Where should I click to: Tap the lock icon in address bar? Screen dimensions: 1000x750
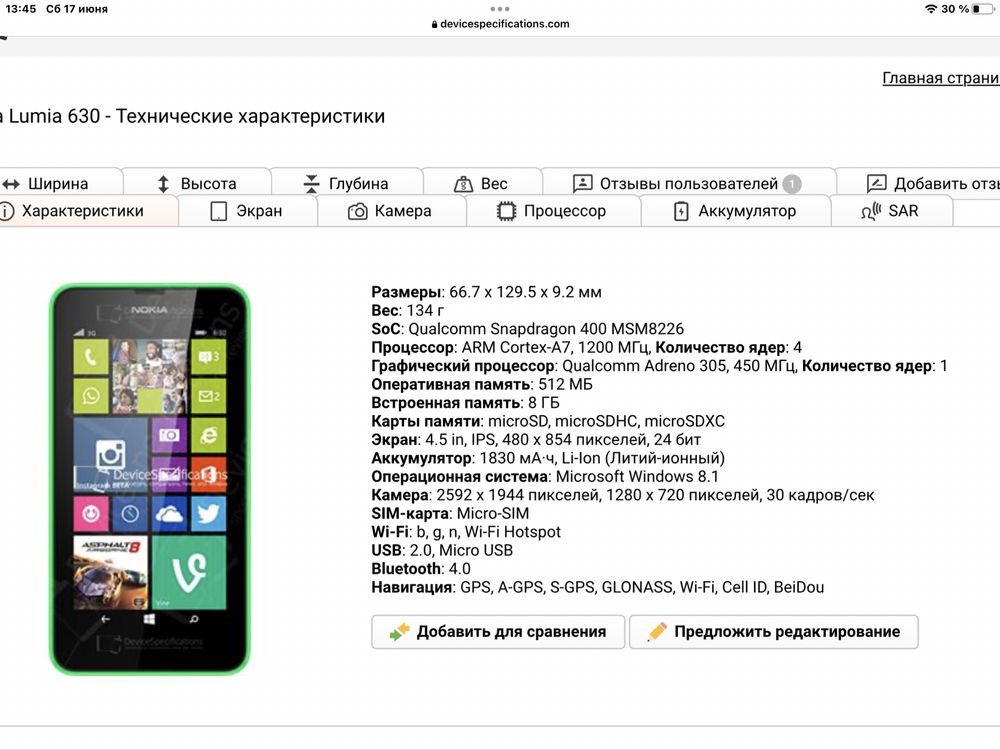[x=434, y=24]
